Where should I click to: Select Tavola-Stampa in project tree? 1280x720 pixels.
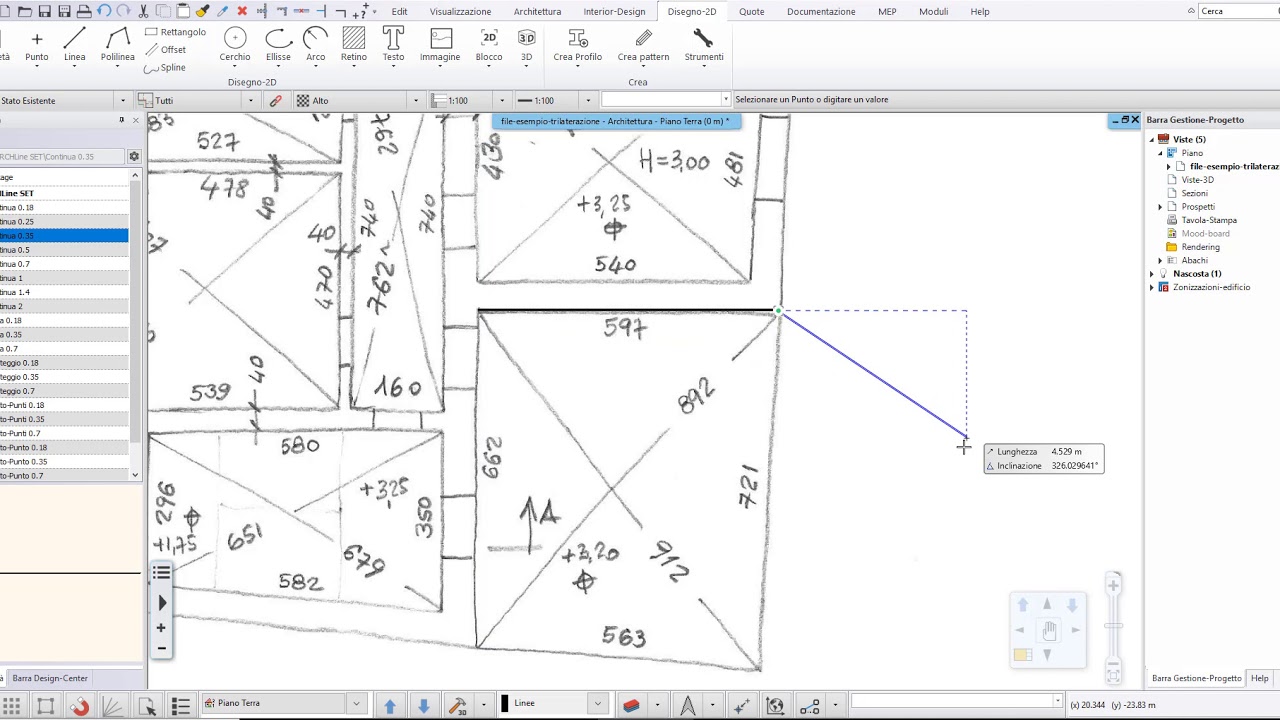(x=1209, y=220)
